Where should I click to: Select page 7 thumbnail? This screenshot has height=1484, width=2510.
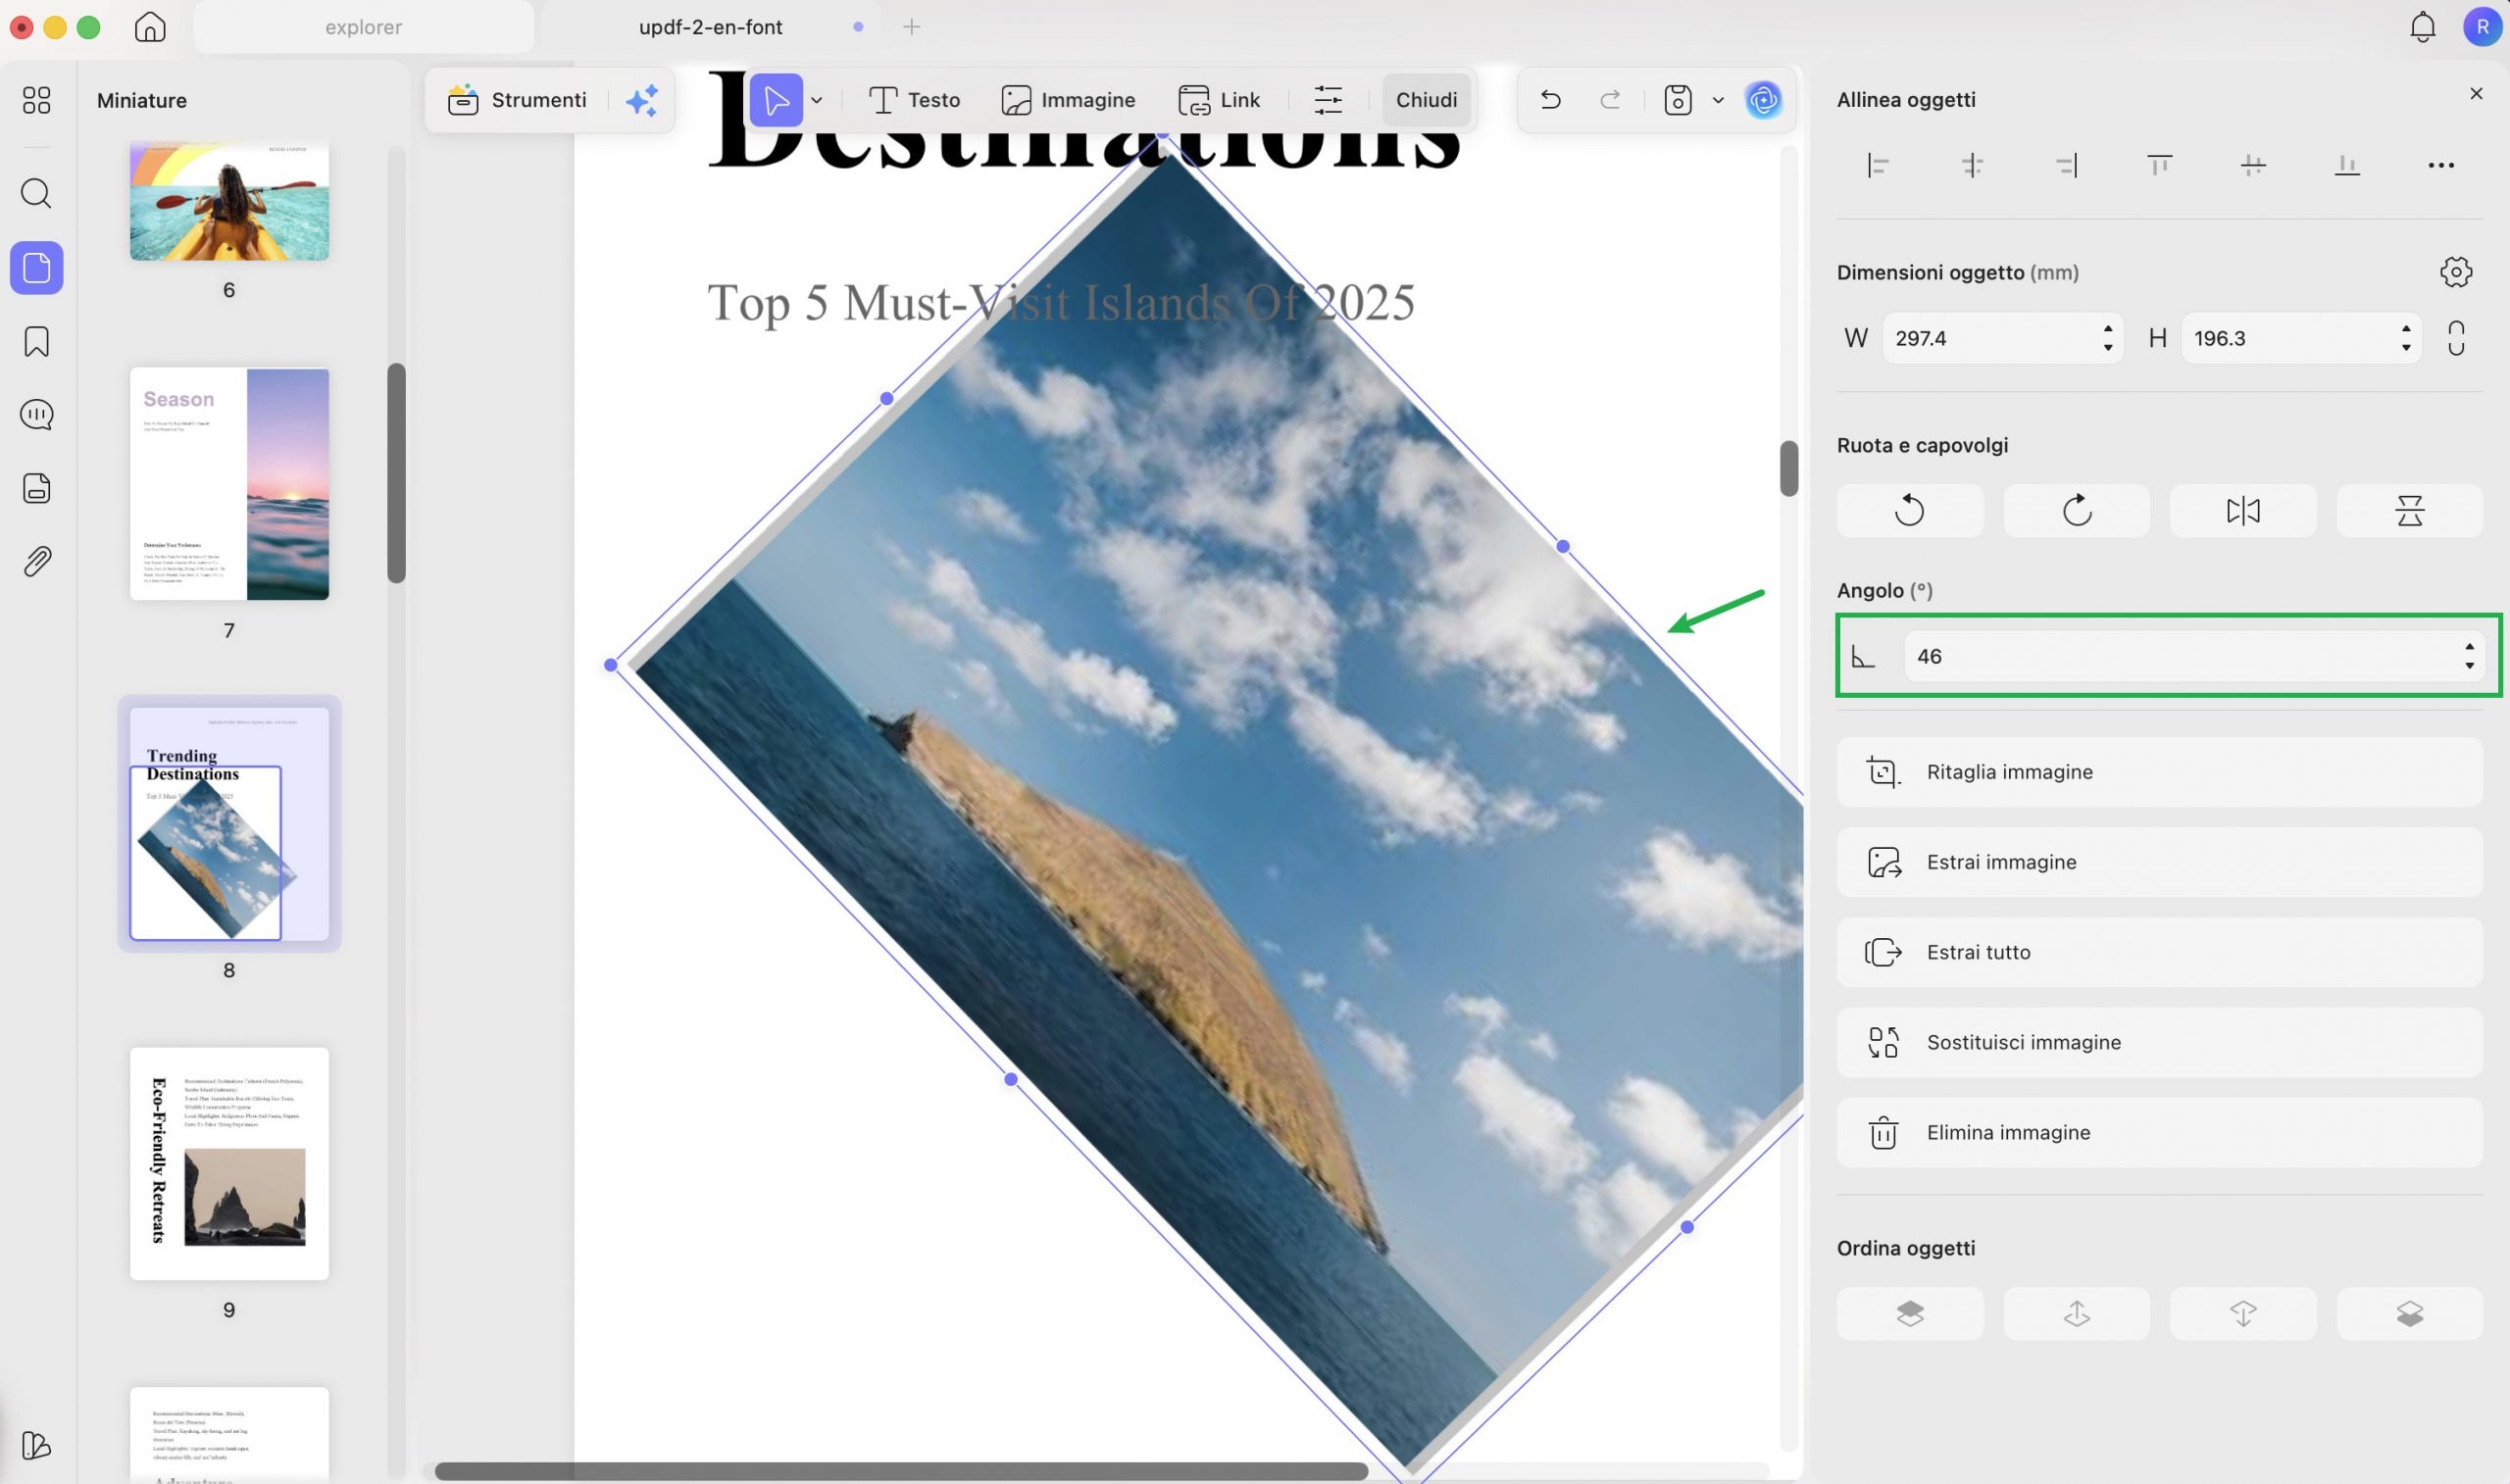(229, 484)
